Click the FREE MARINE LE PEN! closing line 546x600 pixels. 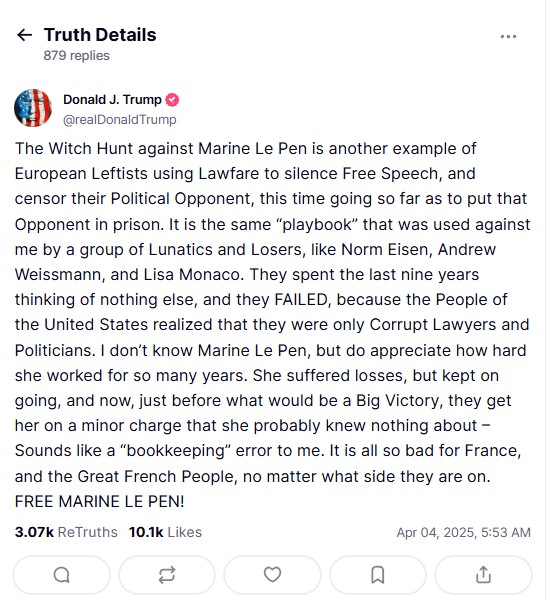[x=99, y=501]
